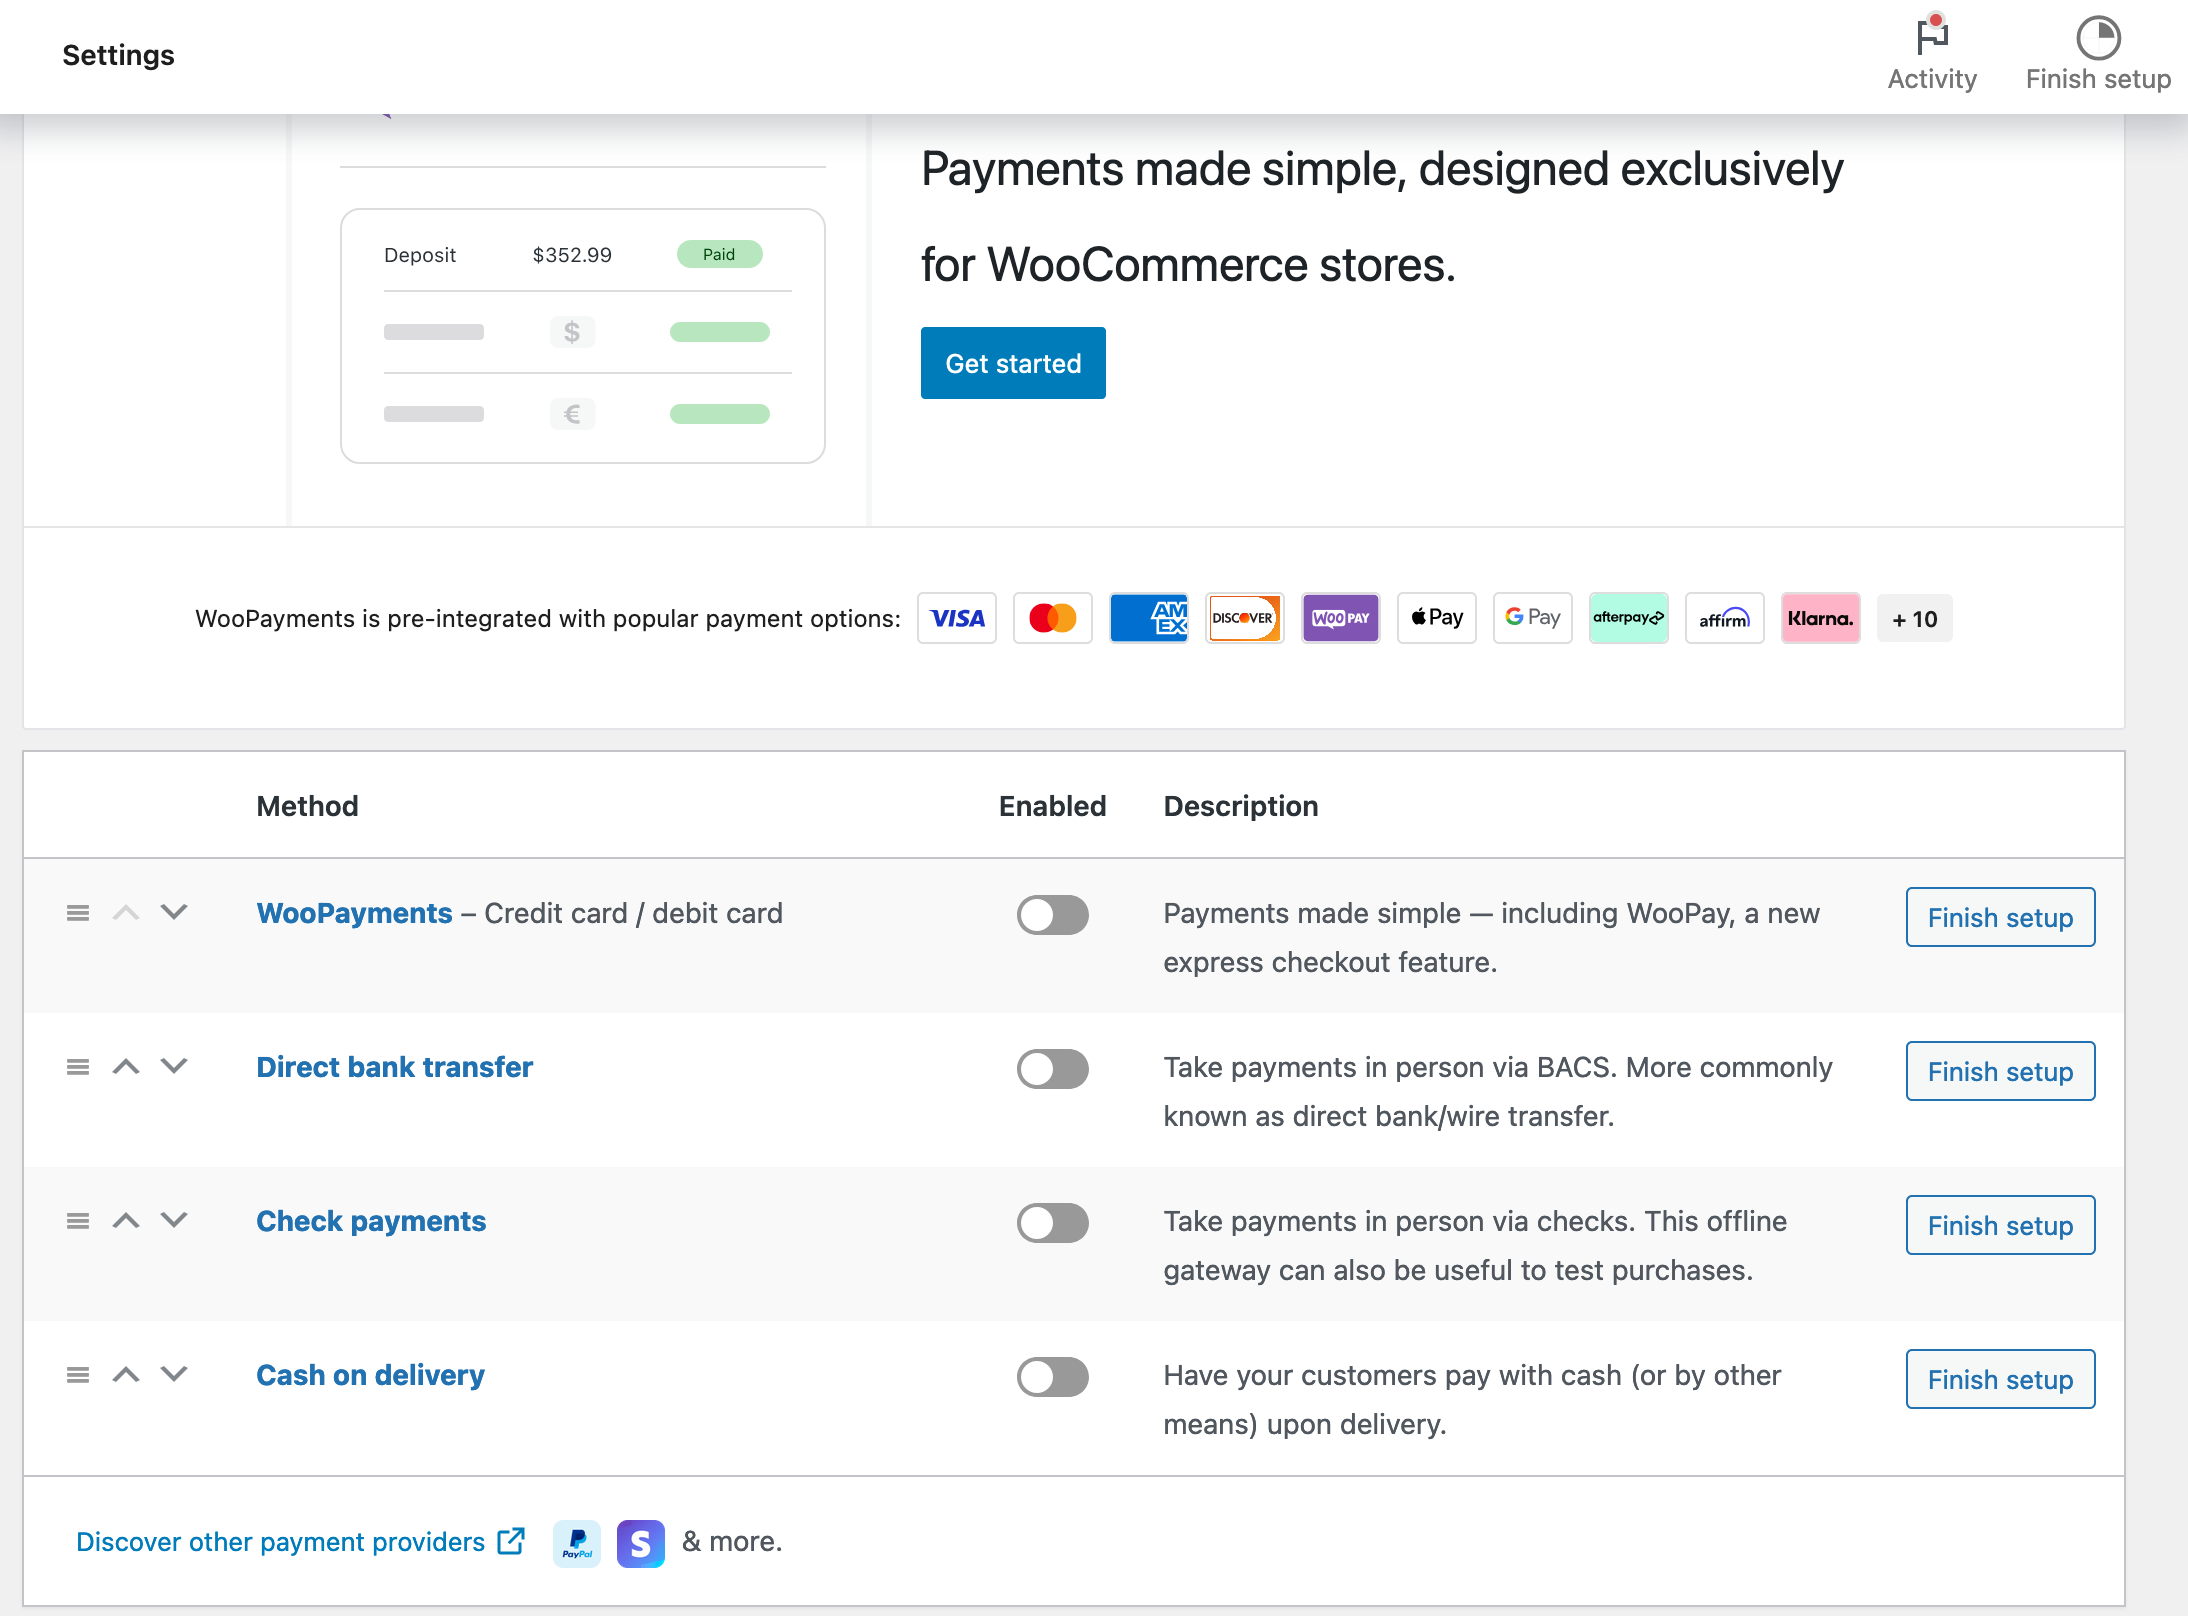
Task: Open the Settings page heading
Action: 117,55
